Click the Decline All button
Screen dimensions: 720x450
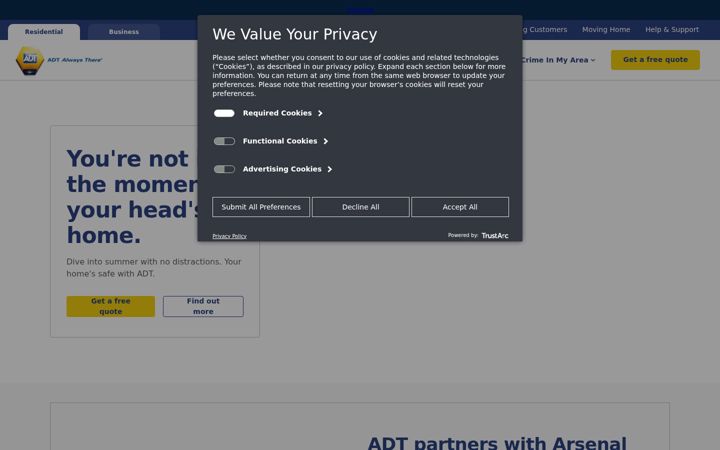[360, 207]
